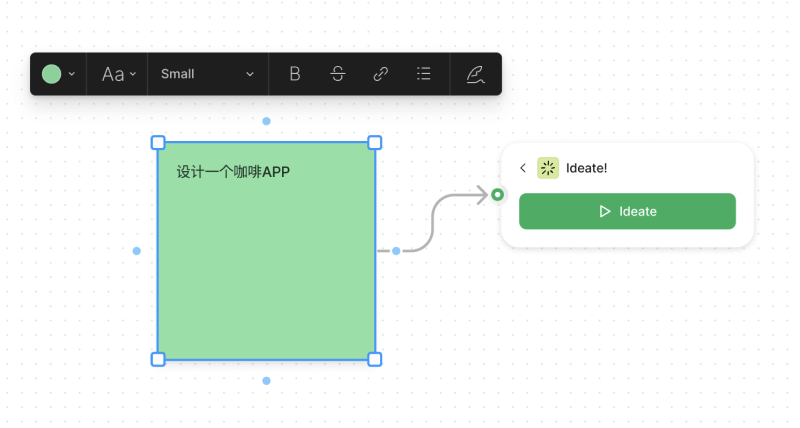The image size is (800, 428).
Task: Click the Ideate! title label
Action: (x=587, y=168)
